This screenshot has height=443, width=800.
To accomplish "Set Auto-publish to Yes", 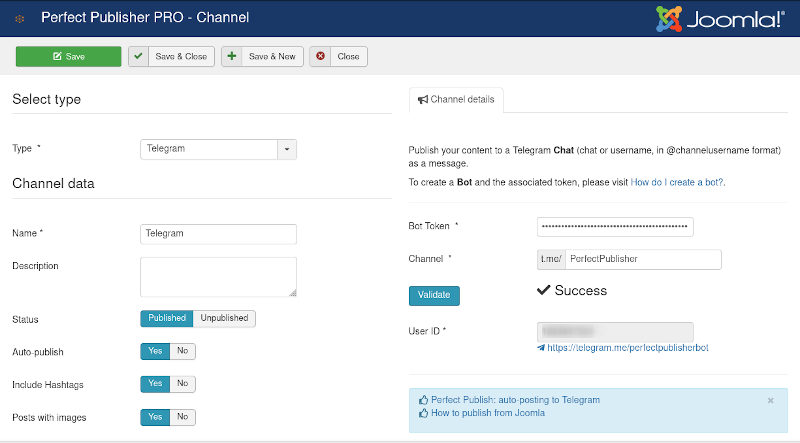I will [x=155, y=351].
